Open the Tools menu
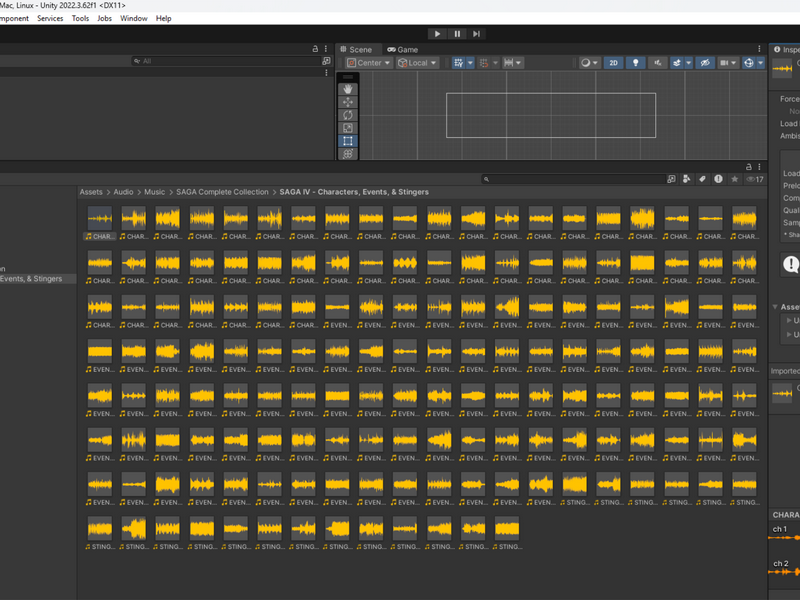 [80, 18]
